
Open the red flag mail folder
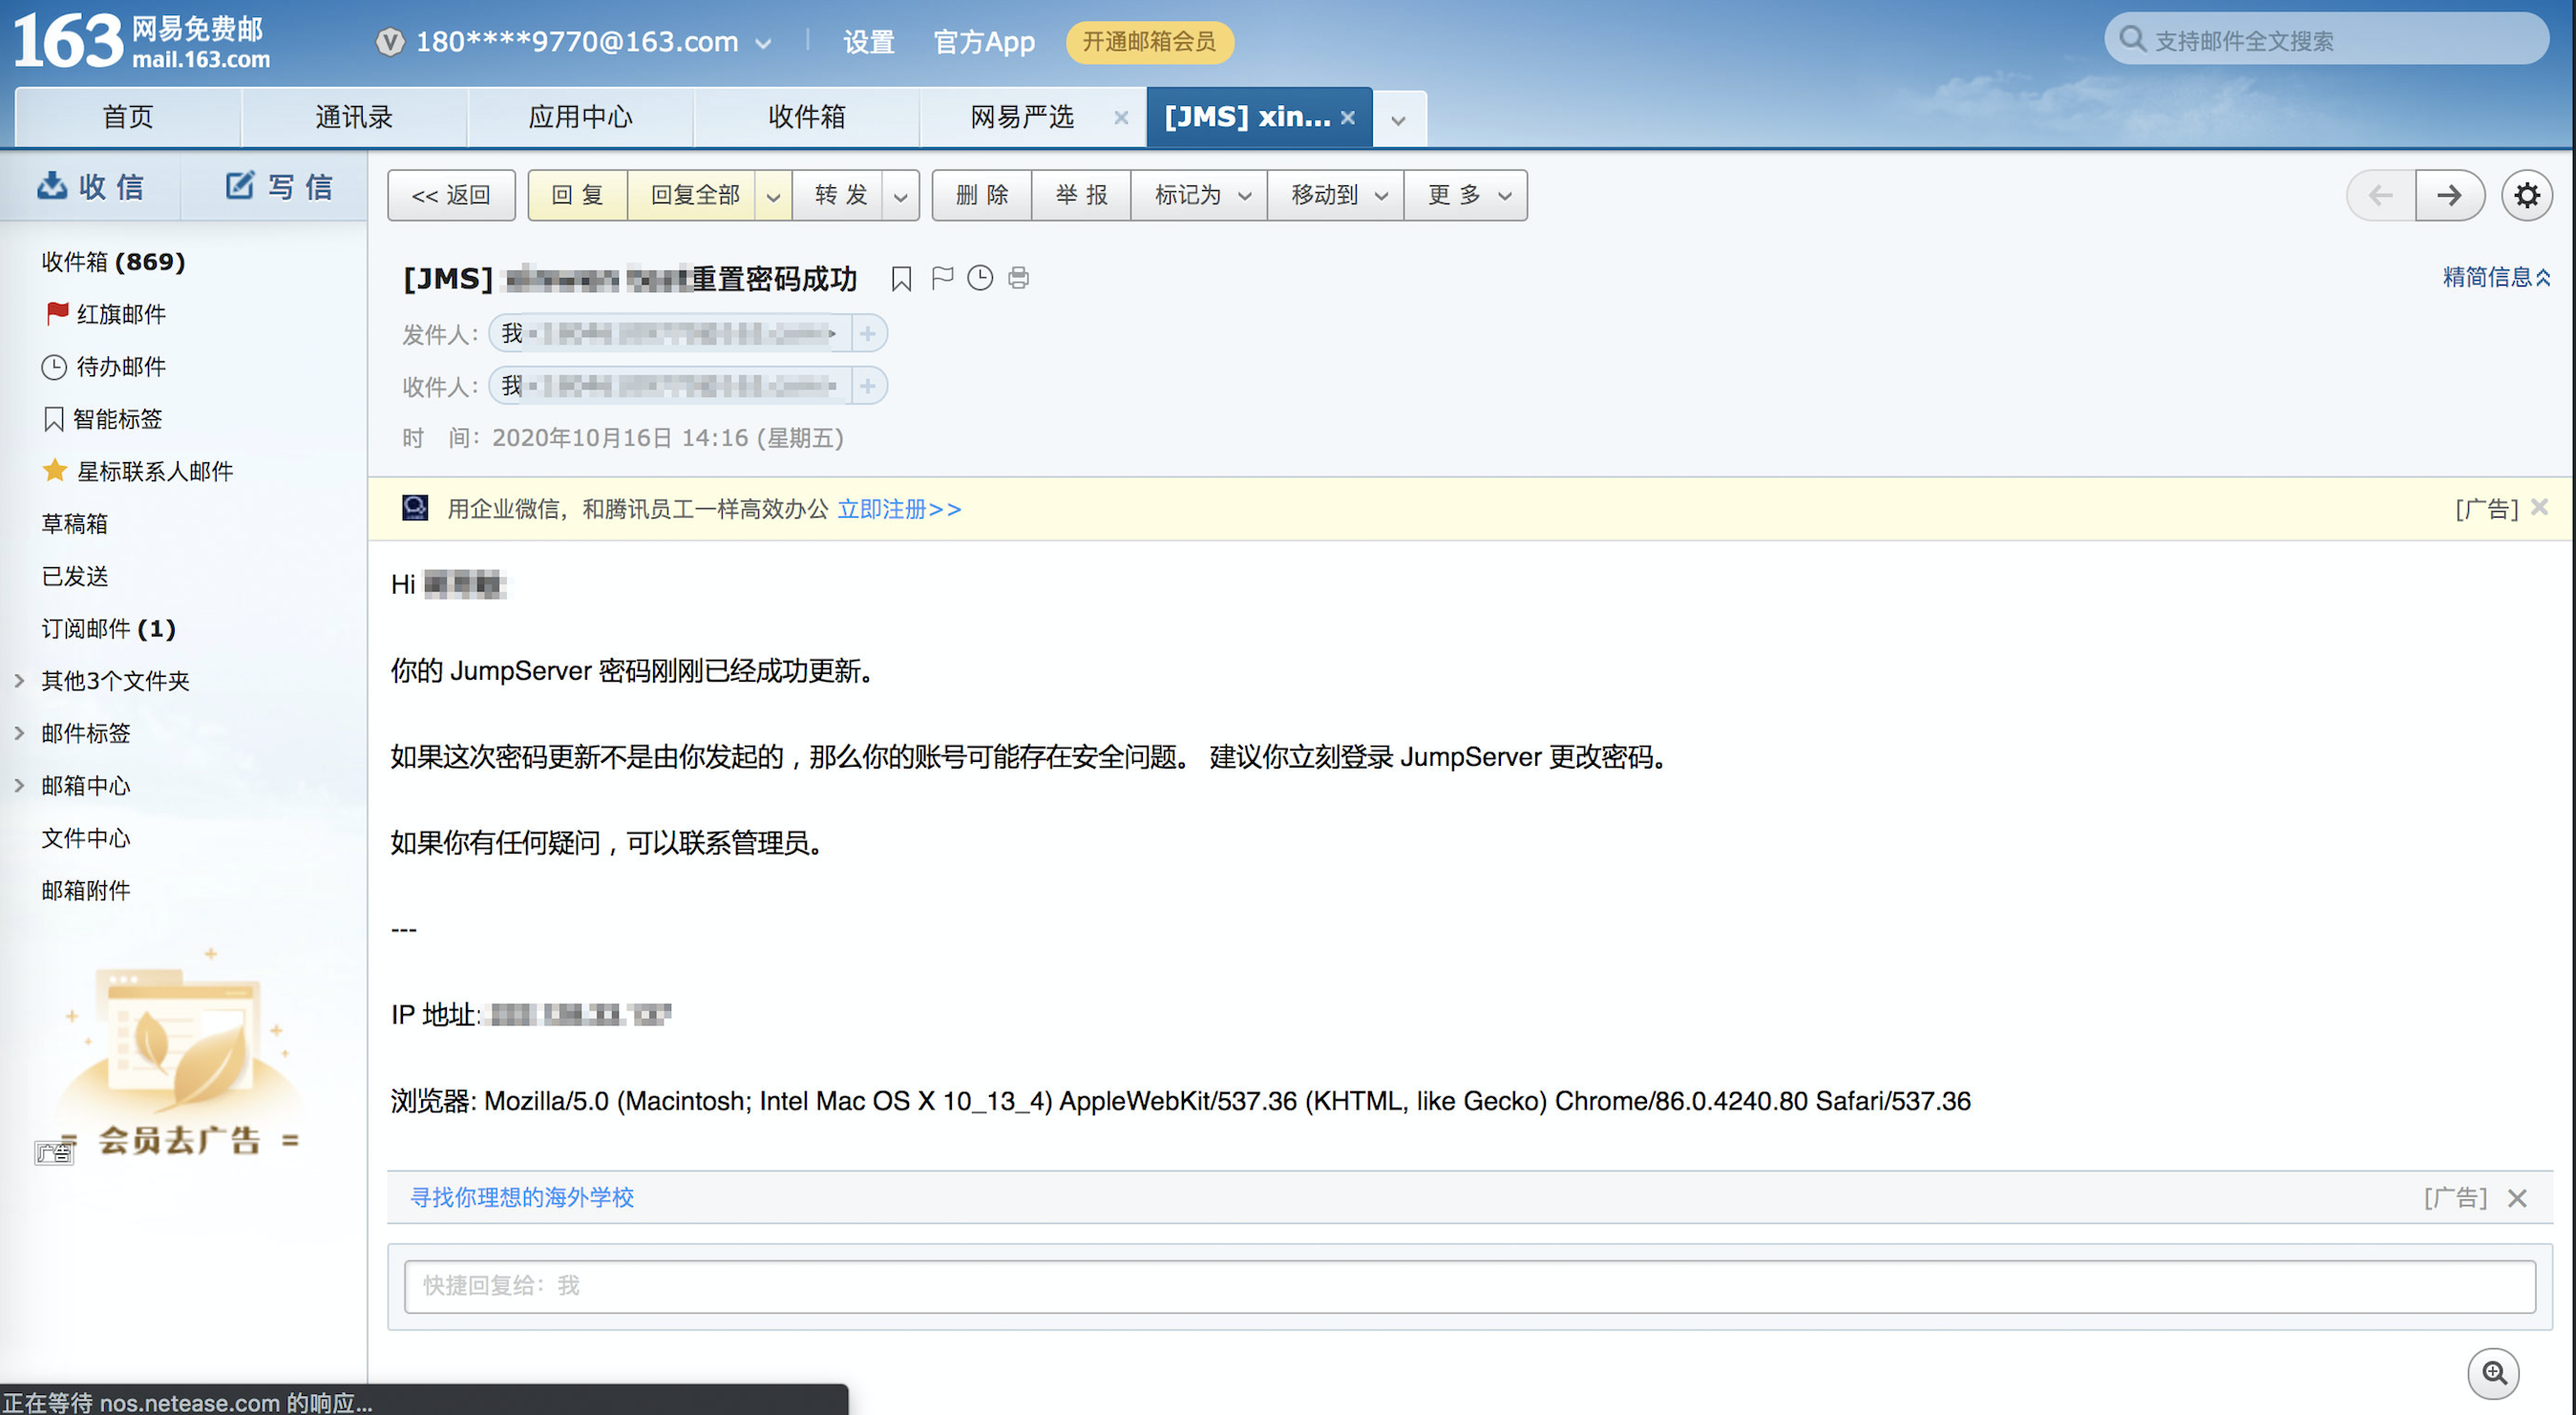(x=105, y=314)
